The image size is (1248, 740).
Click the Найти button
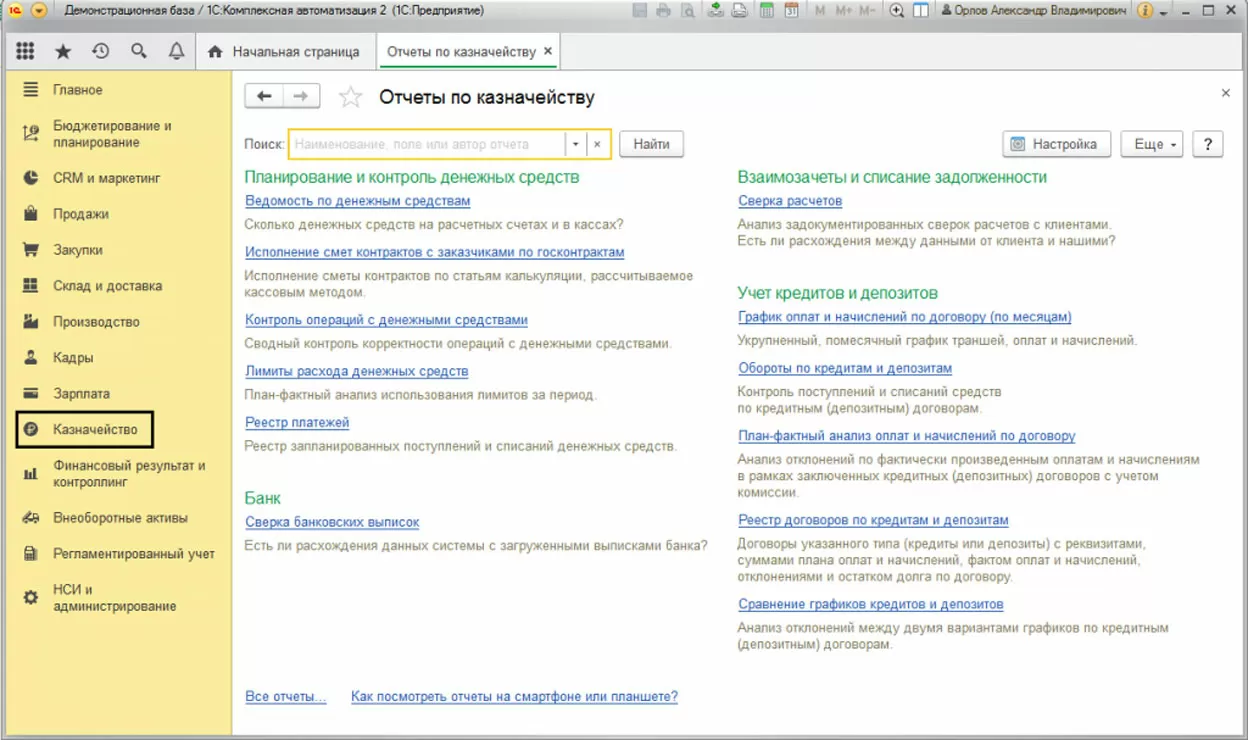tap(651, 144)
